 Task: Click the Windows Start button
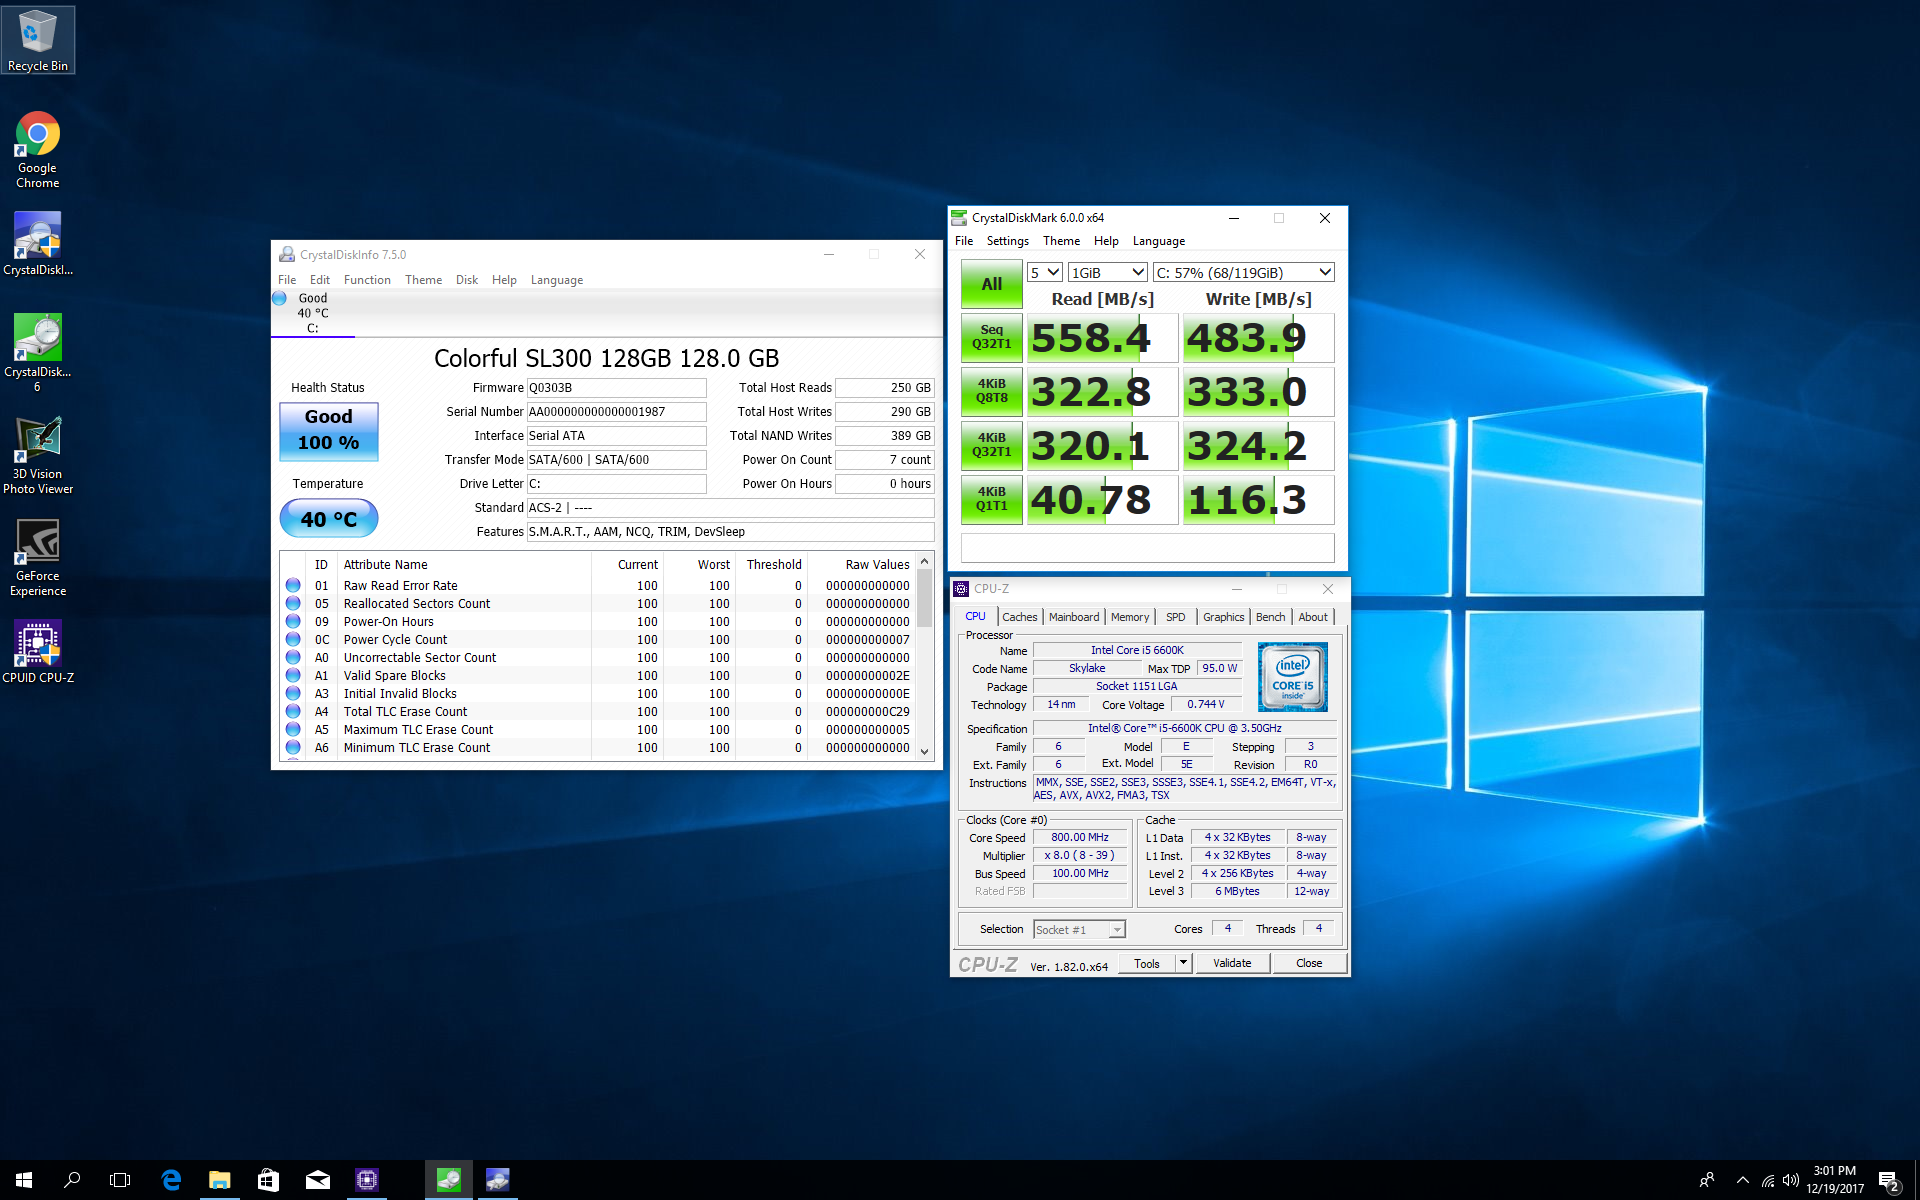click(24, 1180)
